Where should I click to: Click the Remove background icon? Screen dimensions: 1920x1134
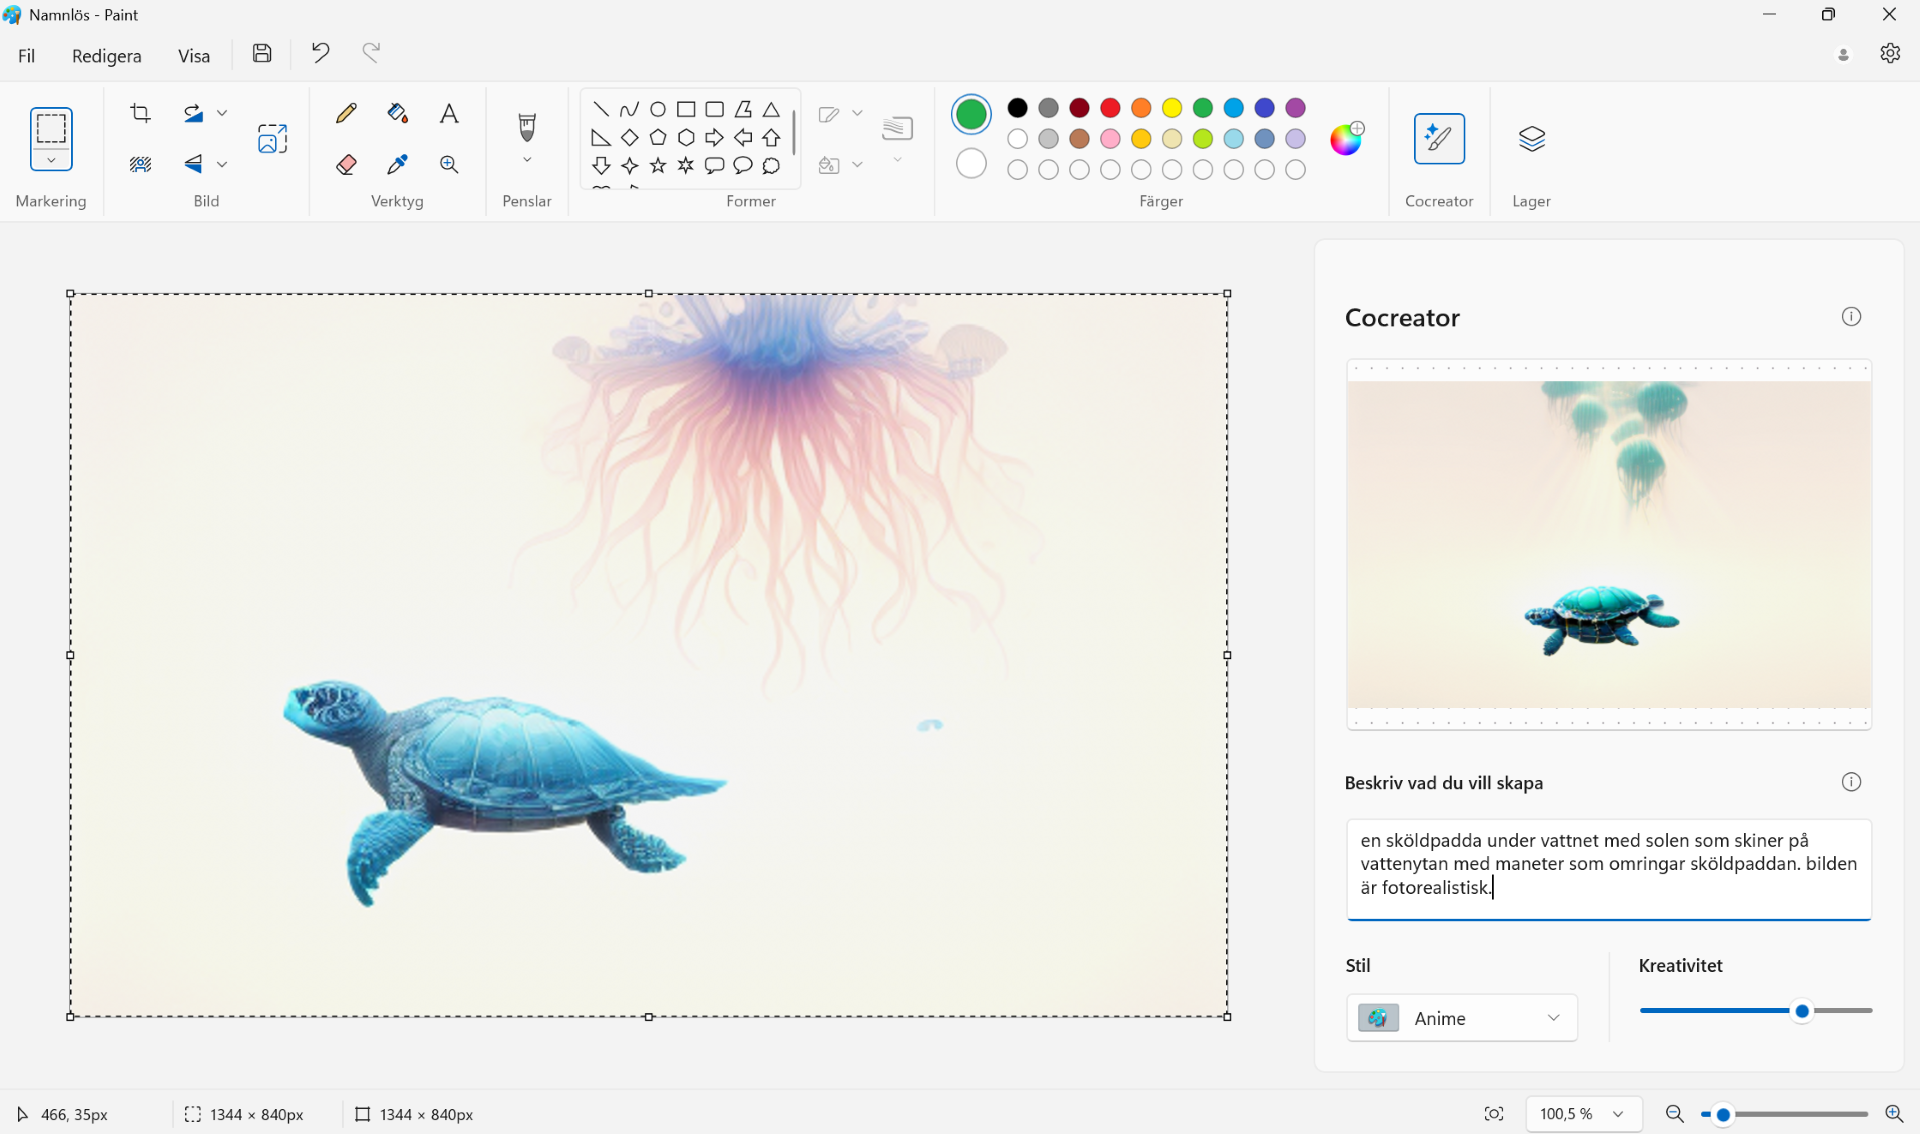point(141,164)
